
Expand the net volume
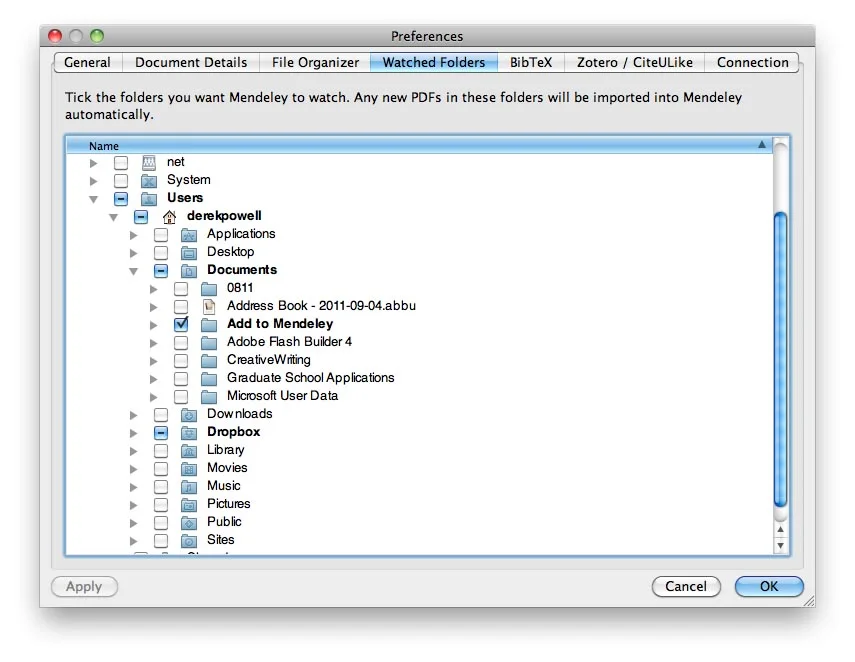tap(94, 163)
